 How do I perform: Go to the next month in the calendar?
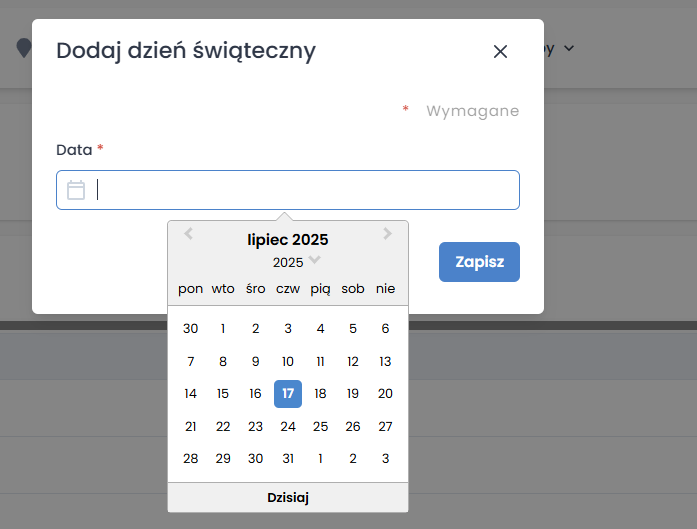[388, 235]
